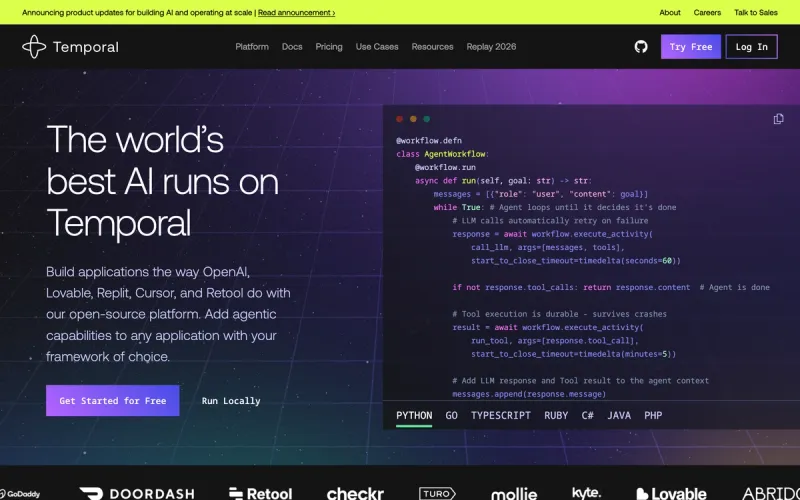This screenshot has width=800, height=500.
Task: Click the 'class AgentWorkflow:' code line
Action: (442, 154)
